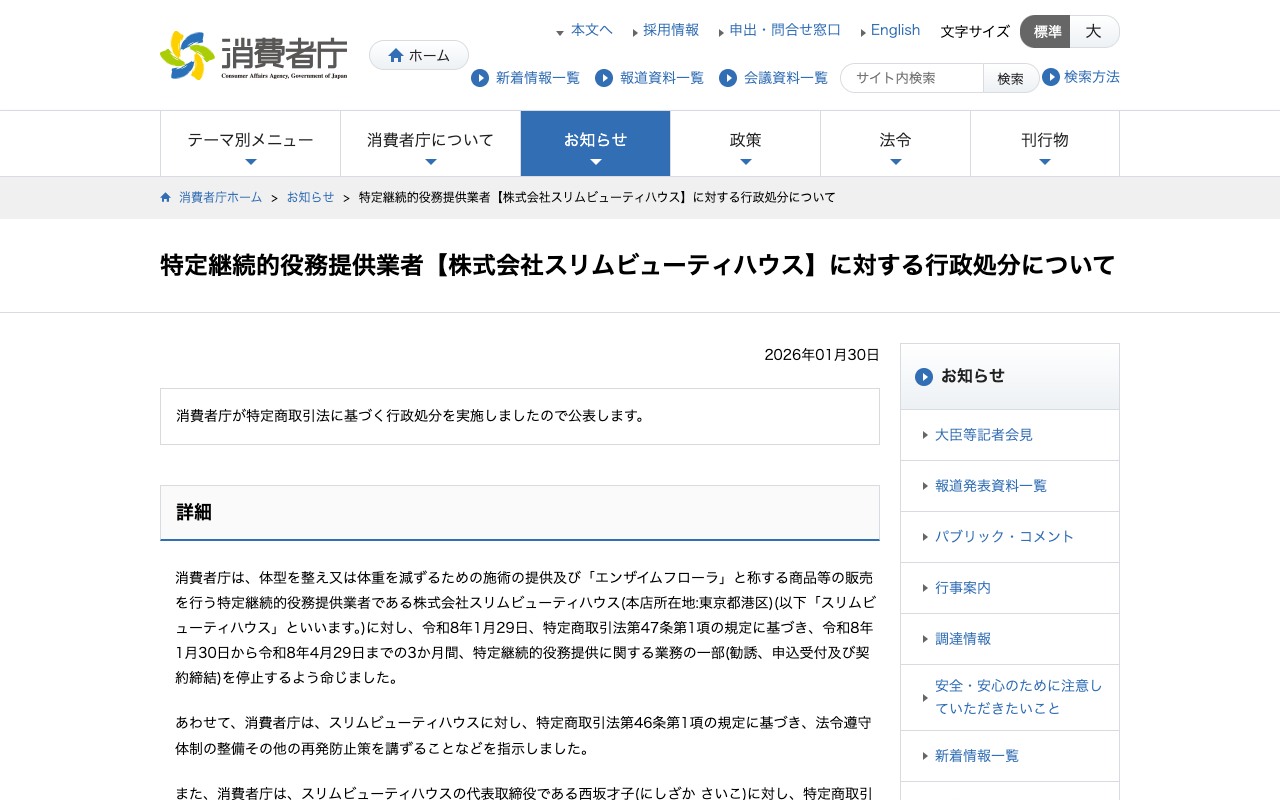Click the 検索 search button
This screenshot has height=800, width=1280.
click(x=1011, y=78)
